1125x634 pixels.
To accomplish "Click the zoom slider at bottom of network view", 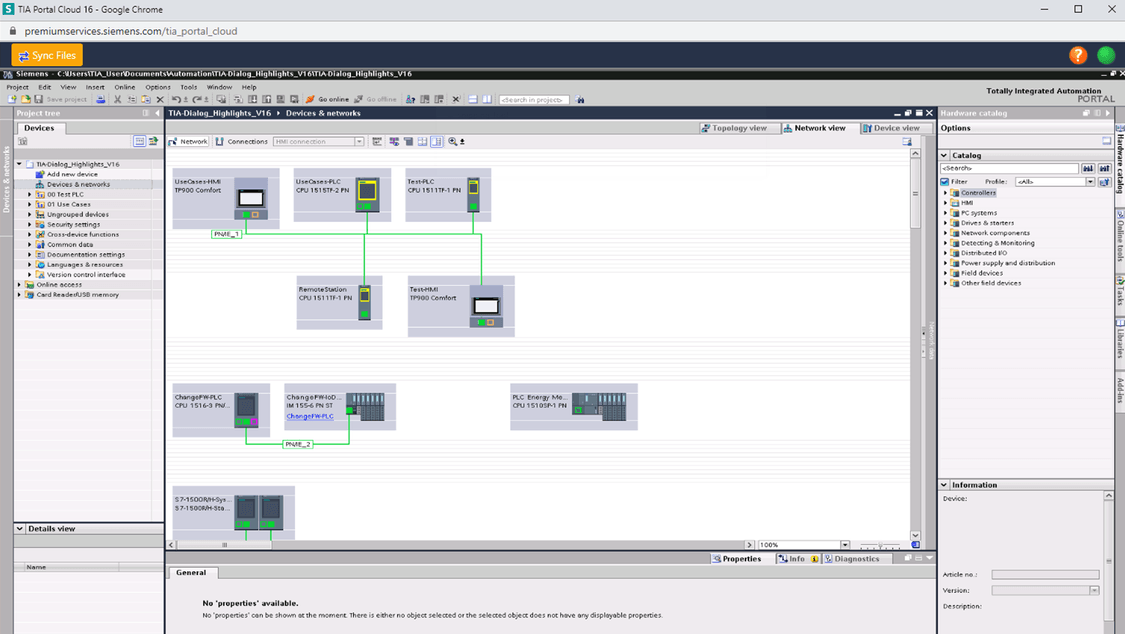I will [x=880, y=546].
